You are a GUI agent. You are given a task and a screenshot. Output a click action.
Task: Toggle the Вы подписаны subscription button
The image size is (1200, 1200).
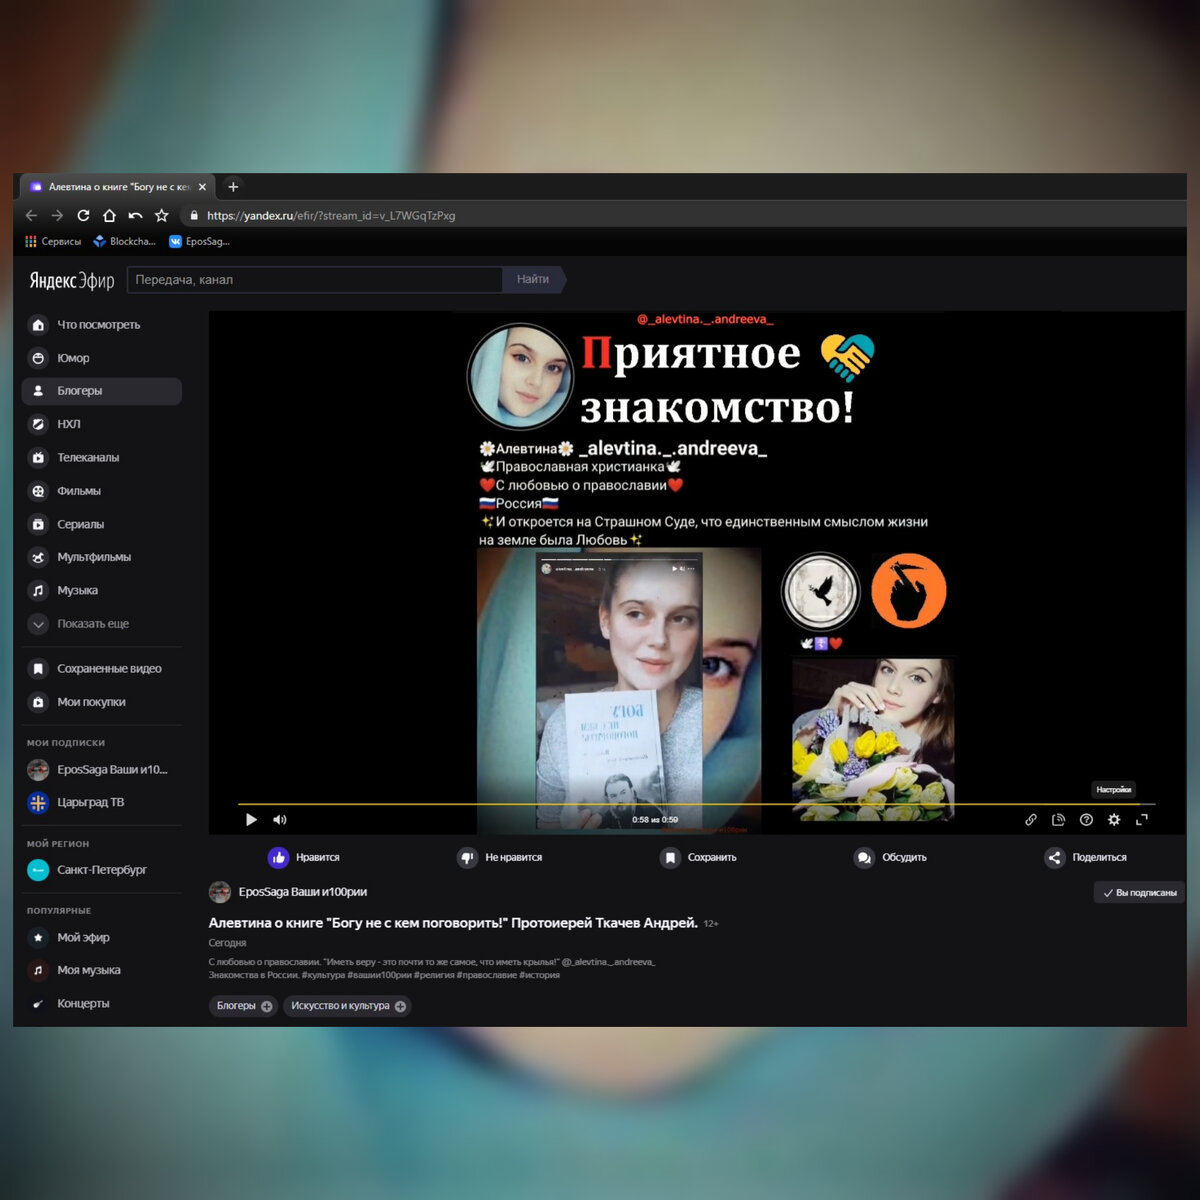click(x=1139, y=893)
